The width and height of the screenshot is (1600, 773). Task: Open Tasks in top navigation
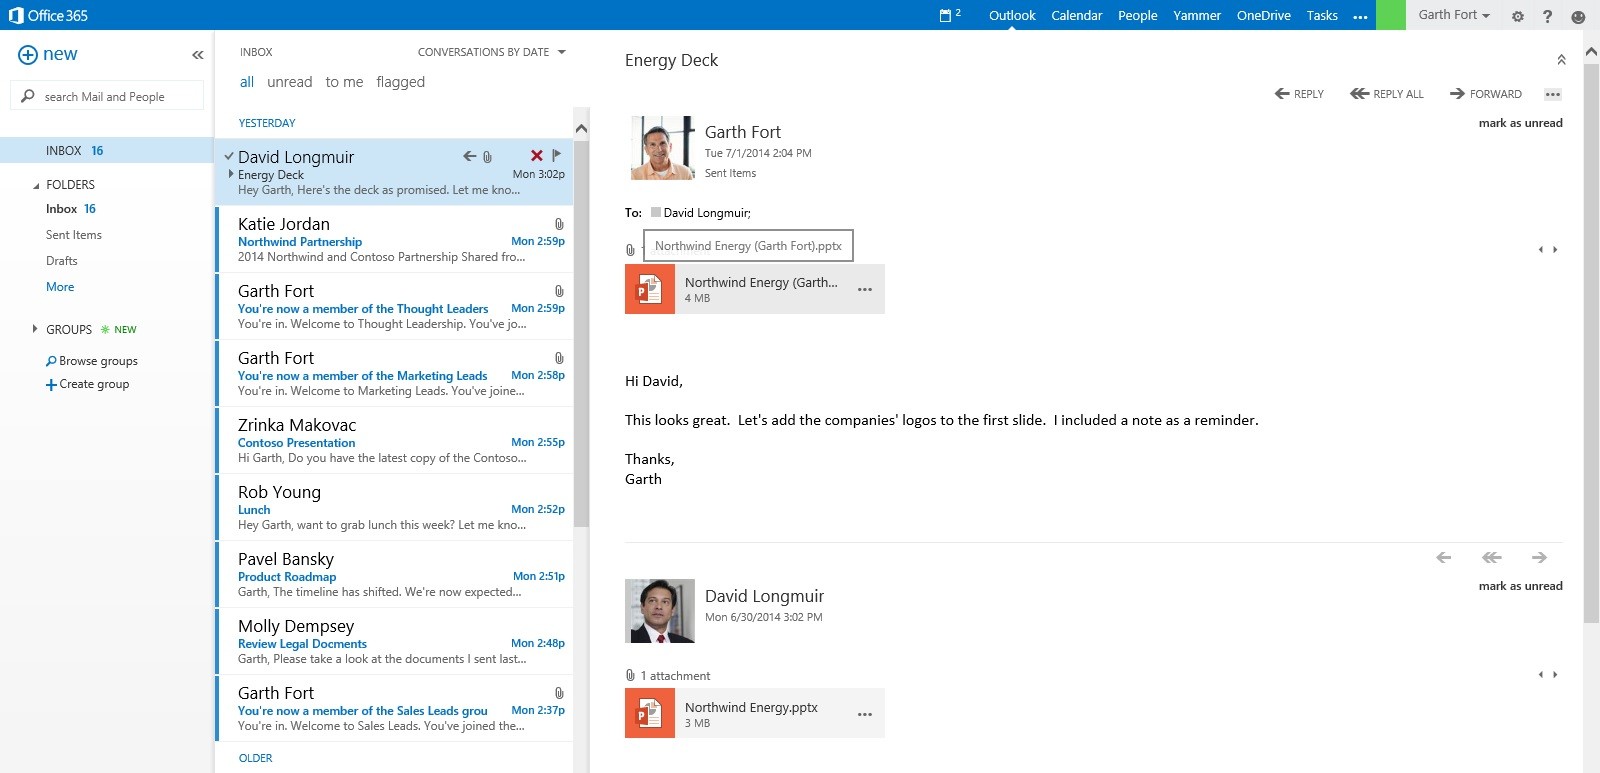point(1322,15)
